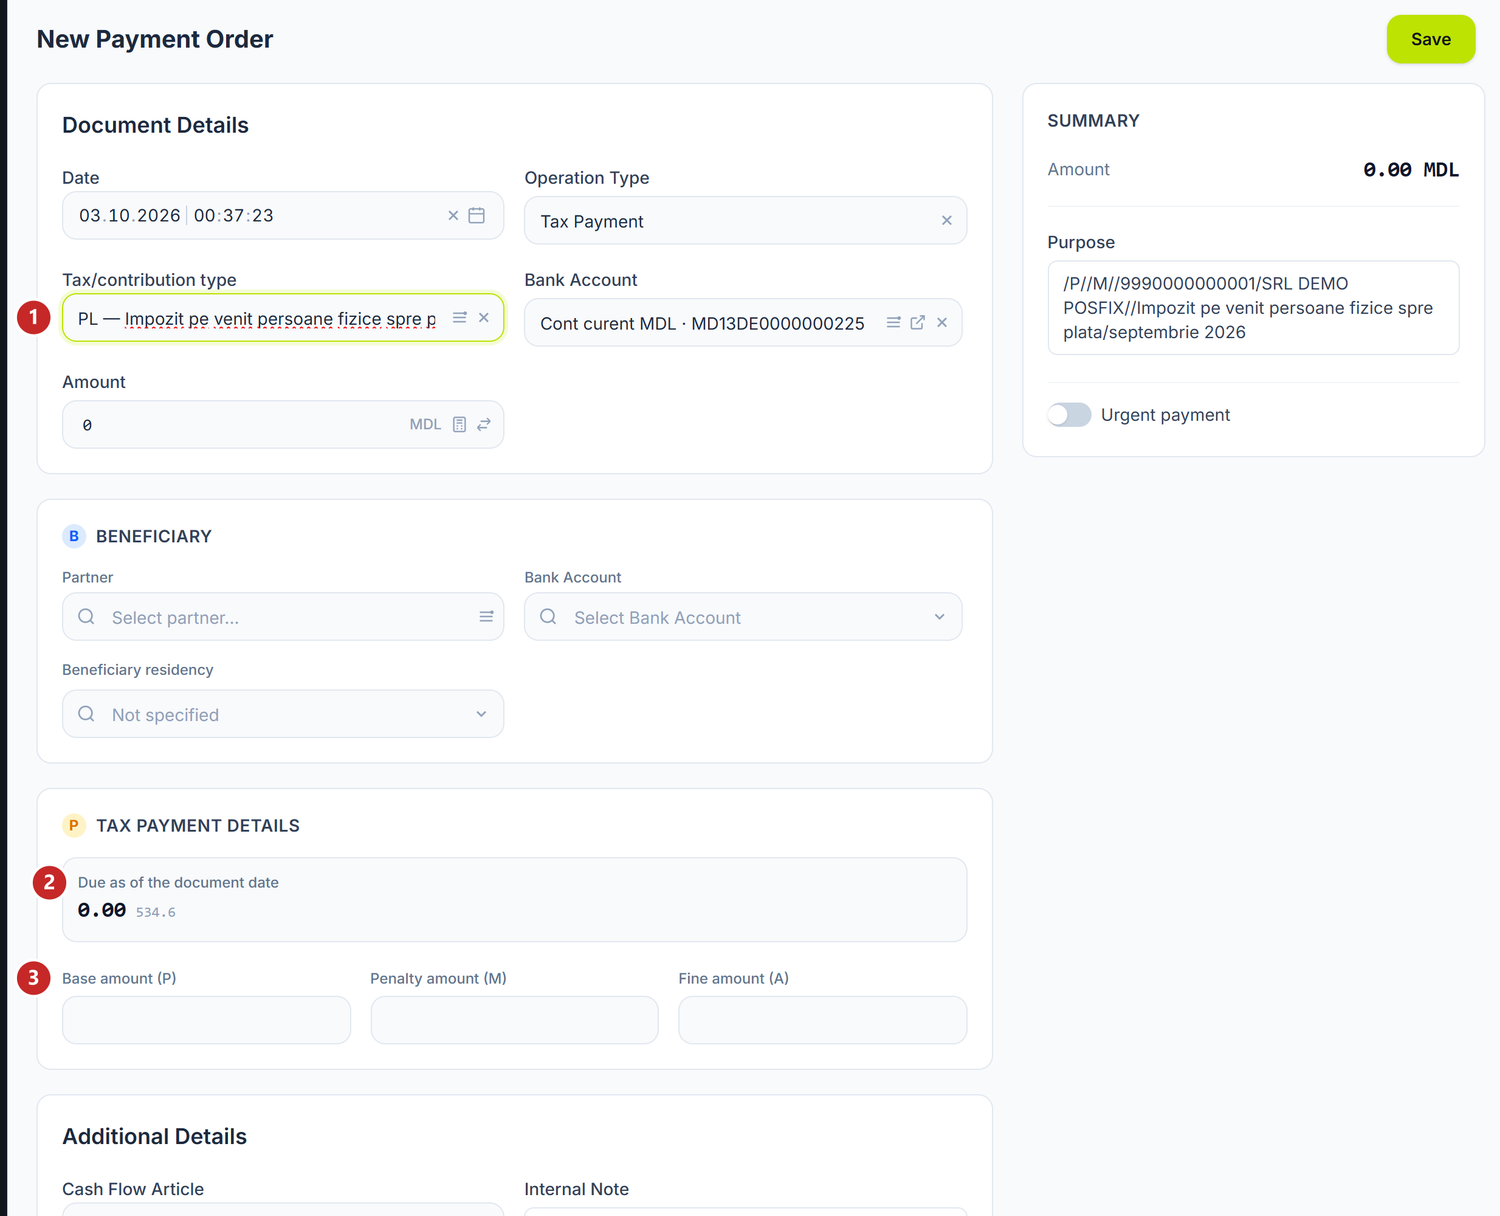Clear the Cont curent MDL bank account
Image resolution: width=1500 pixels, height=1216 pixels.
[941, 323]
